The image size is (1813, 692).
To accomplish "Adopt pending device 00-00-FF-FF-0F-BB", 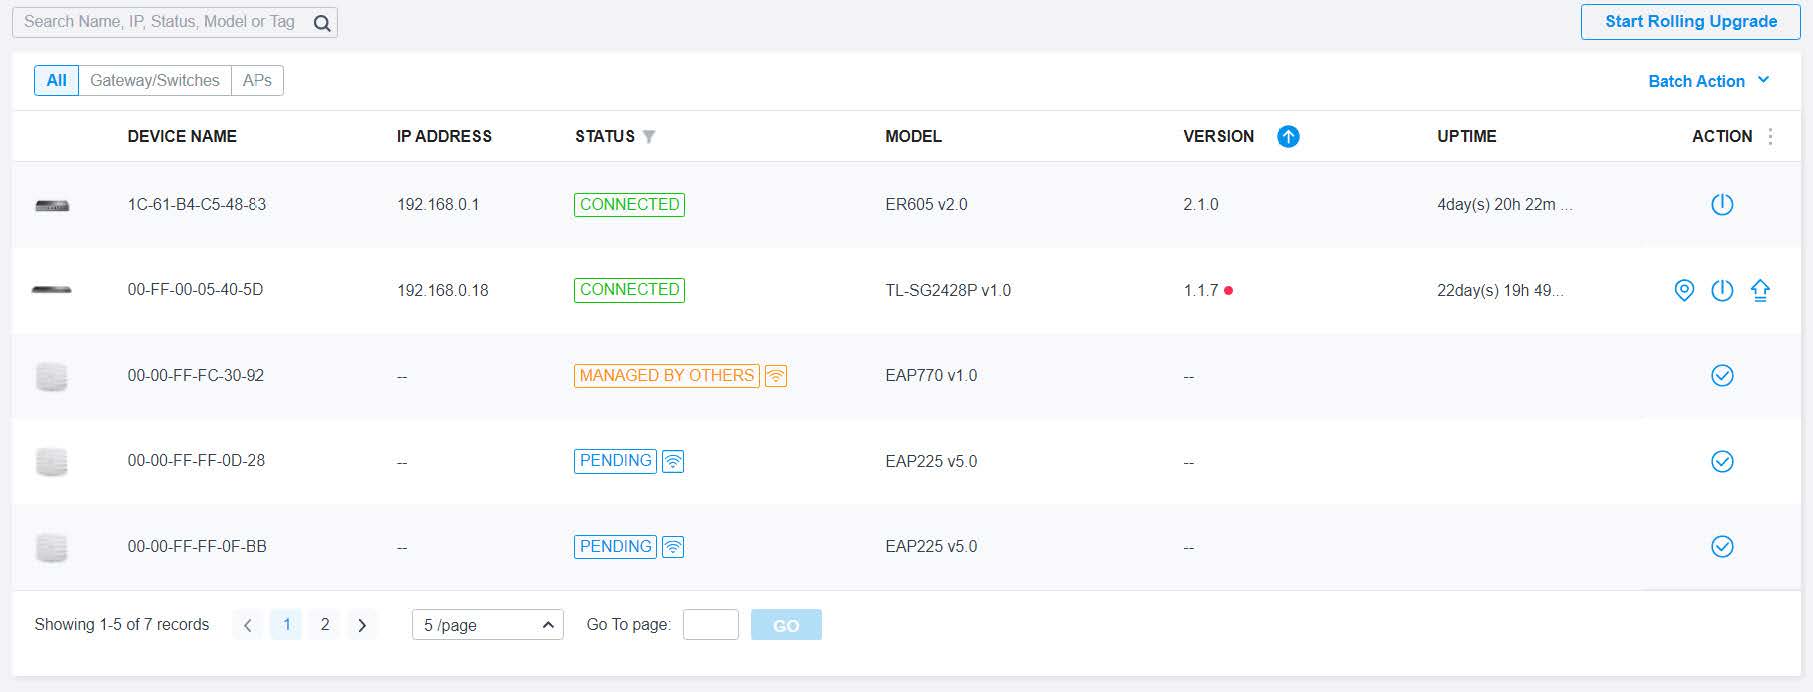I will click(x=1721, y=547).
